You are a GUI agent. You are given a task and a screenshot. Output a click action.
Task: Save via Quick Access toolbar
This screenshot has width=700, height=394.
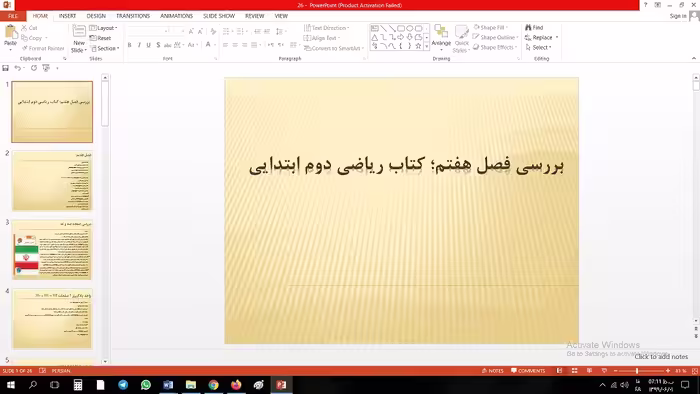[5, 68]
